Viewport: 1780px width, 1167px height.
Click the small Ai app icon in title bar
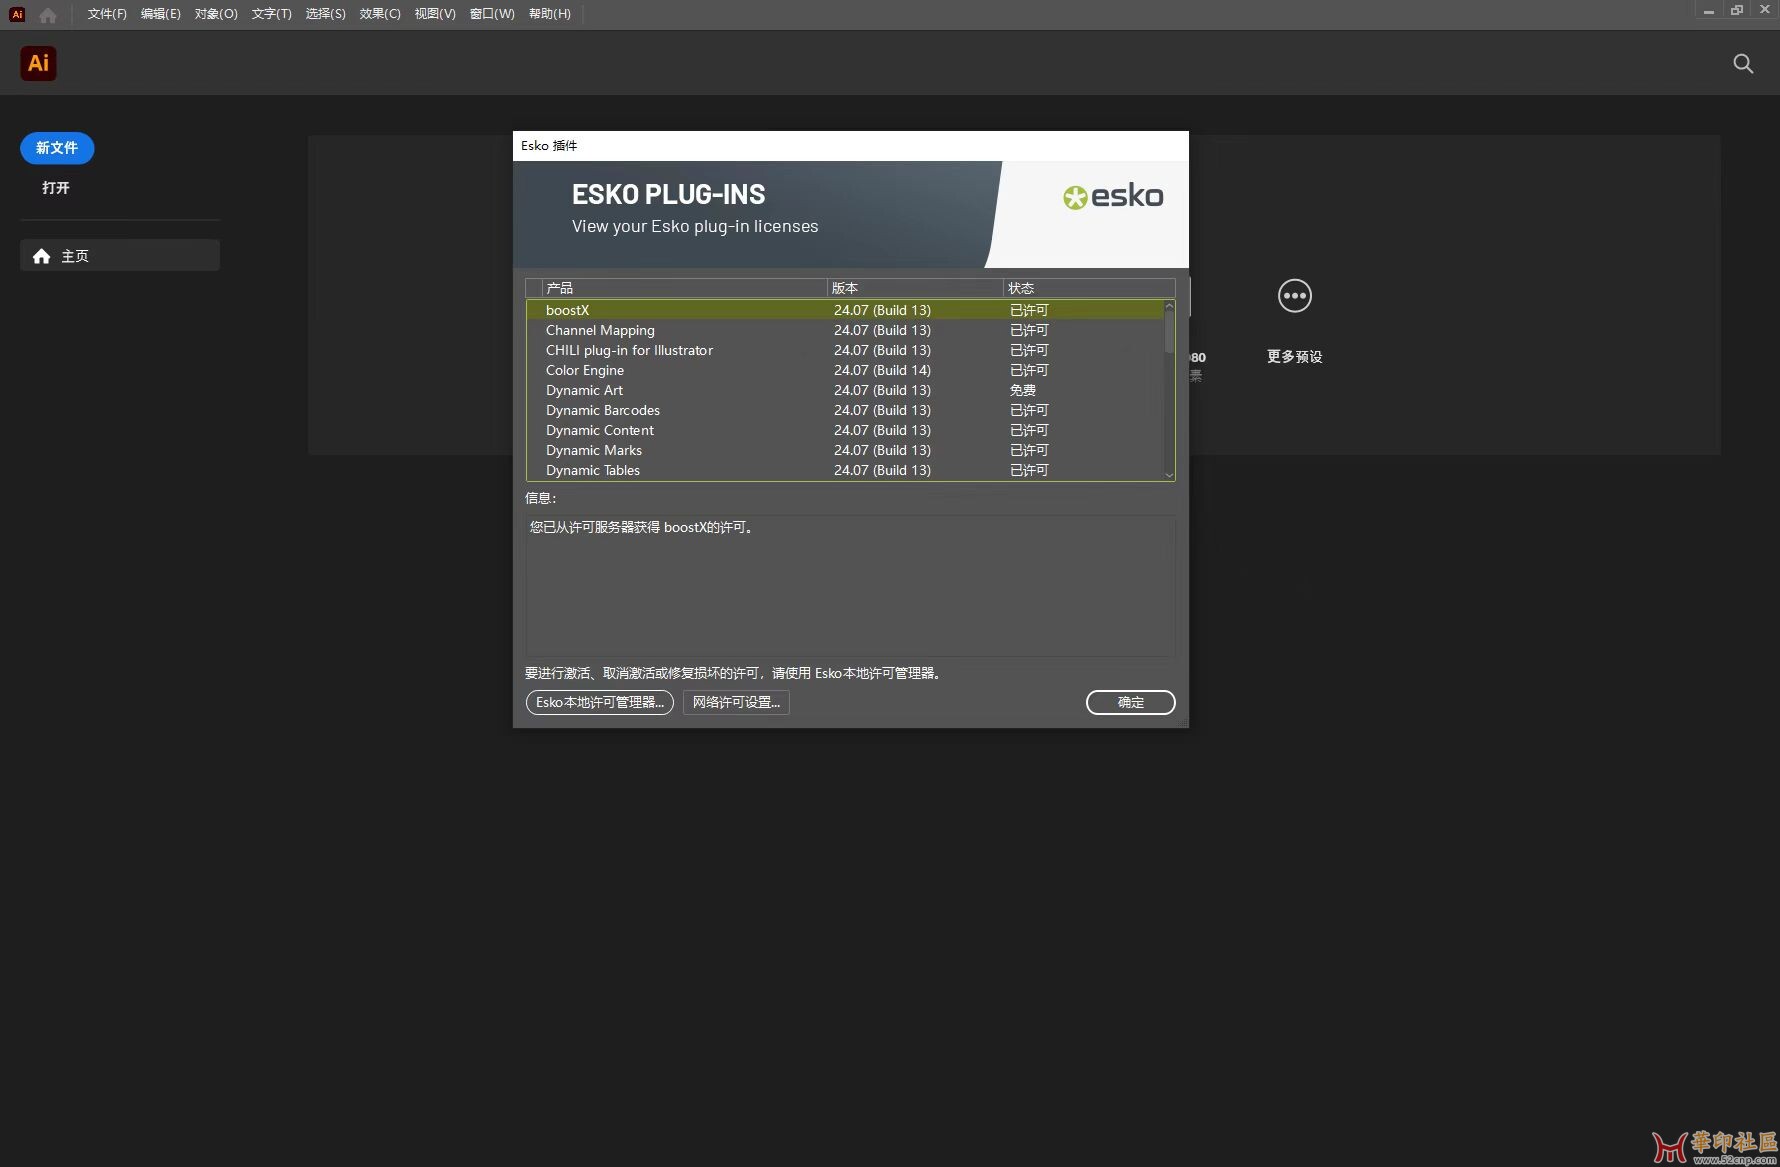[17, 14]
